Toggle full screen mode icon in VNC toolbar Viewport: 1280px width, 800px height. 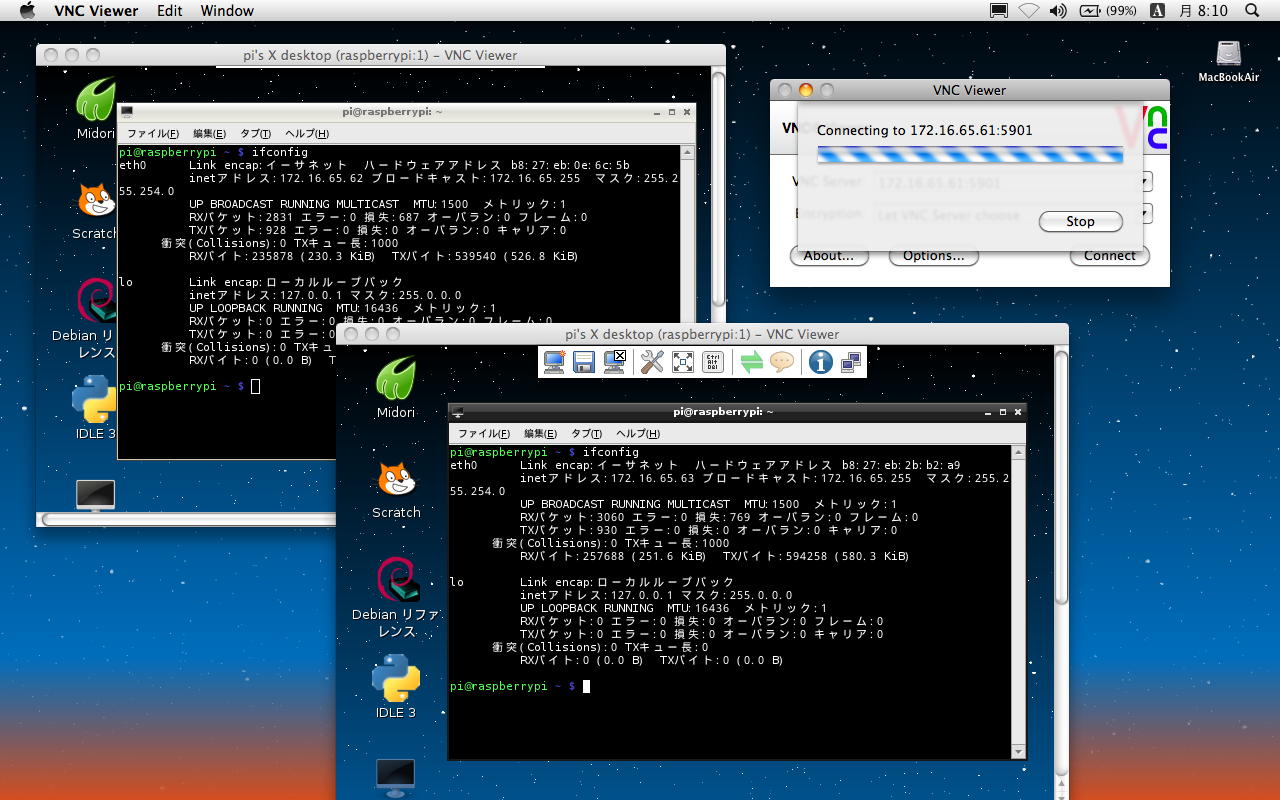click(x=683, y=362)
